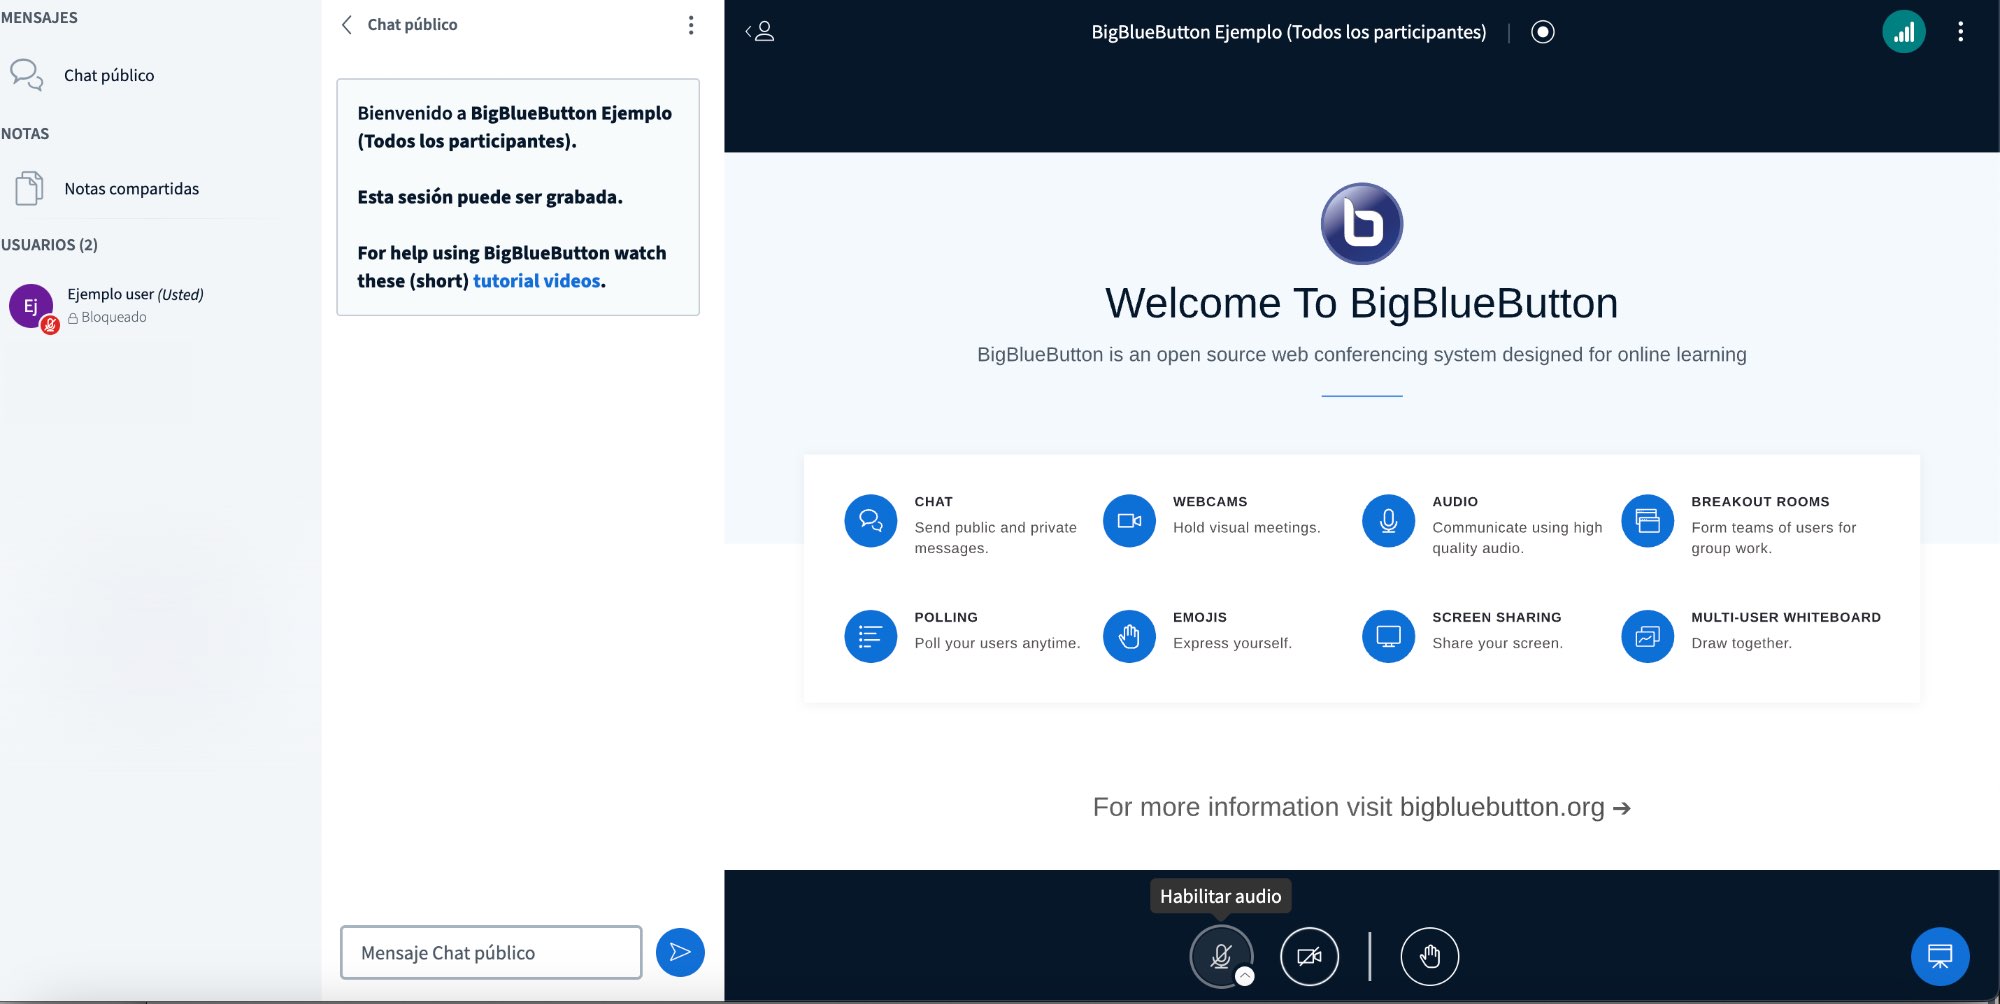2000x1004 pixels.
Task: Toggle the user list panel
Action: coord(760,32)
